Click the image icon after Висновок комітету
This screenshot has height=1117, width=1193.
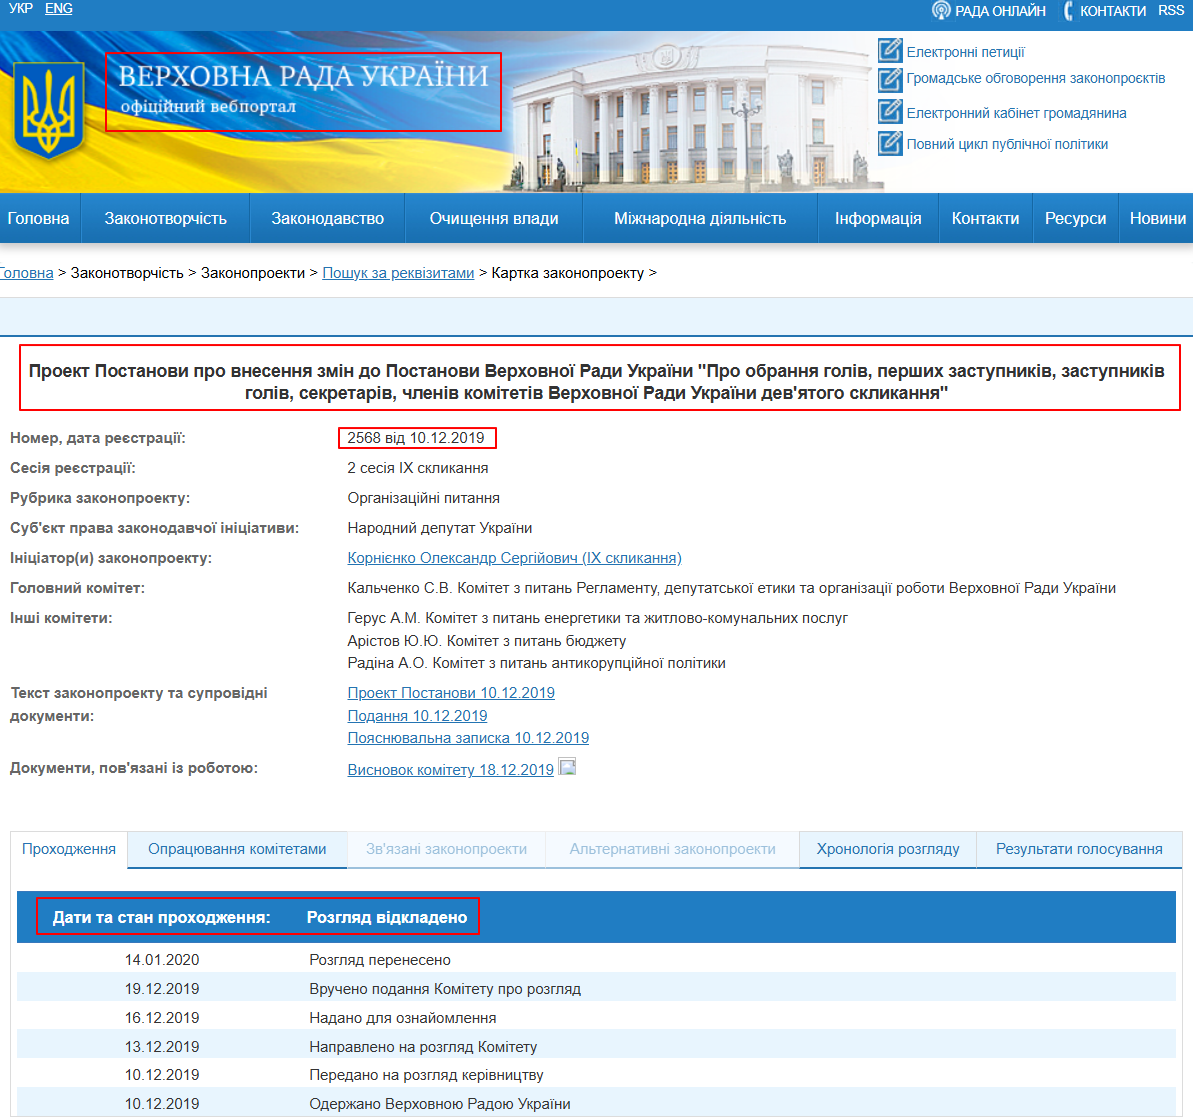[x=568, y=767]
